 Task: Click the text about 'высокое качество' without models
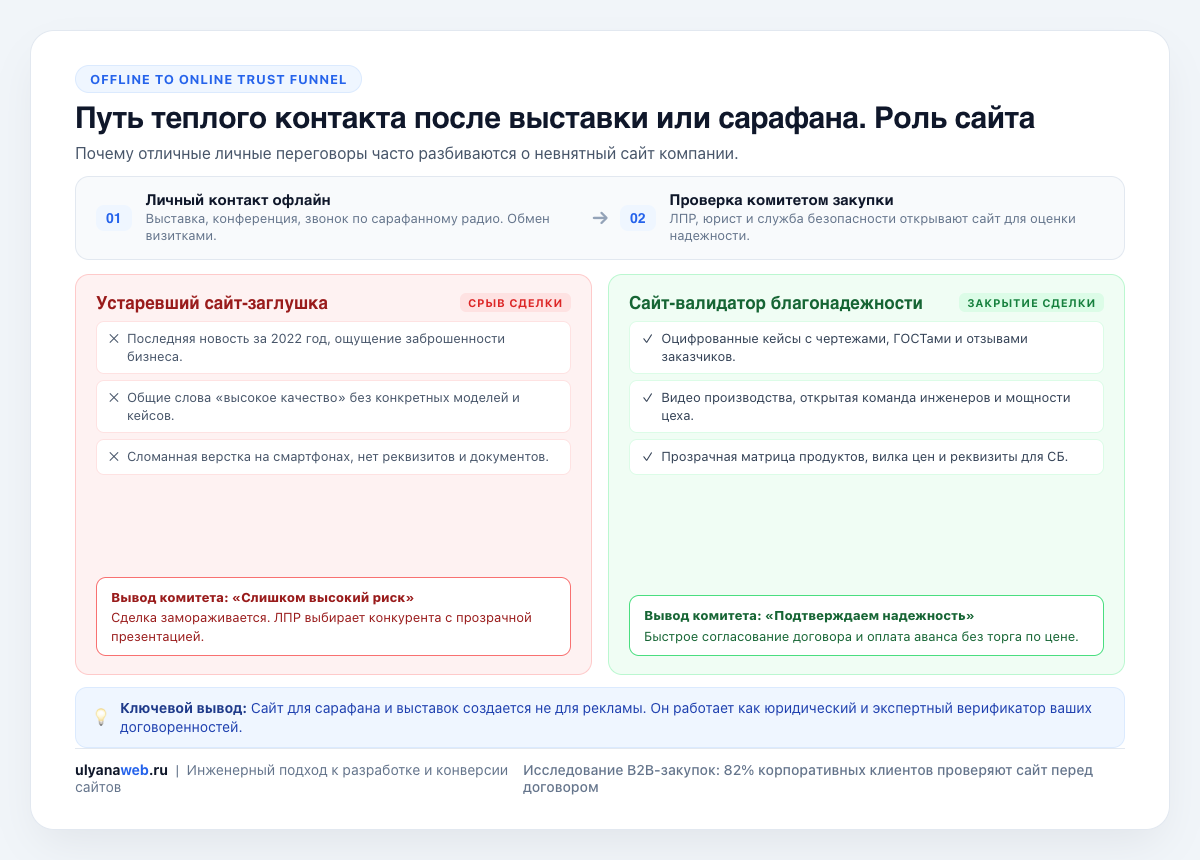point(323,406)
